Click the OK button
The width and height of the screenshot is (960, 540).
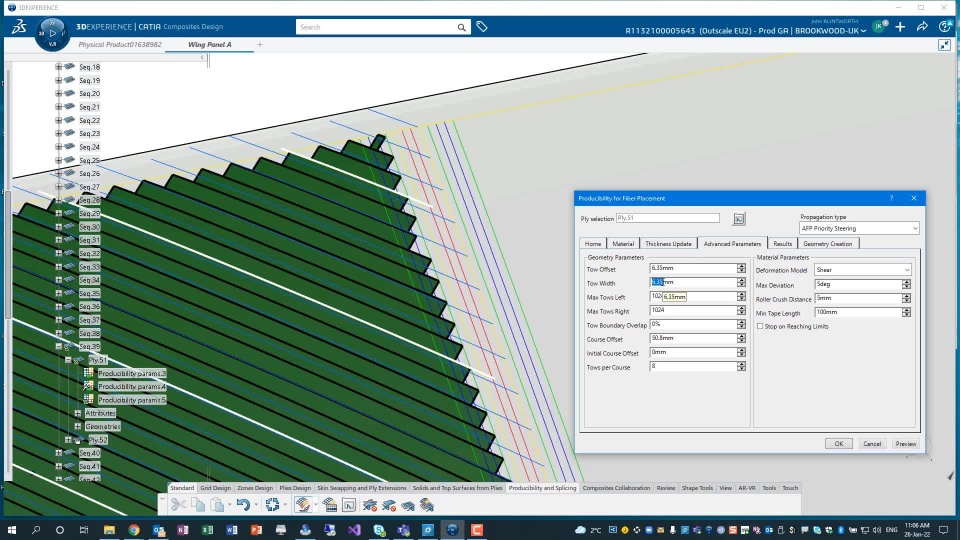839,444
